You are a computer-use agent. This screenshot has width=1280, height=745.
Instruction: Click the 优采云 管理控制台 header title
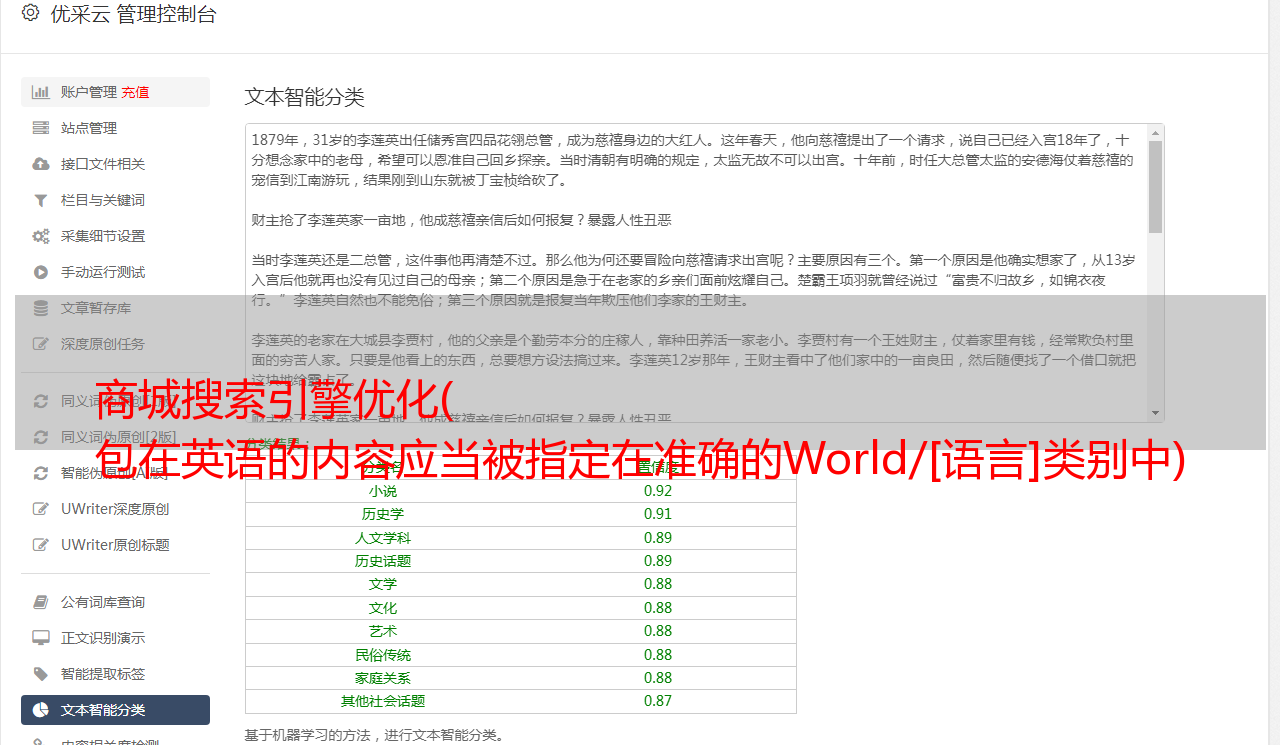[133, 14]
